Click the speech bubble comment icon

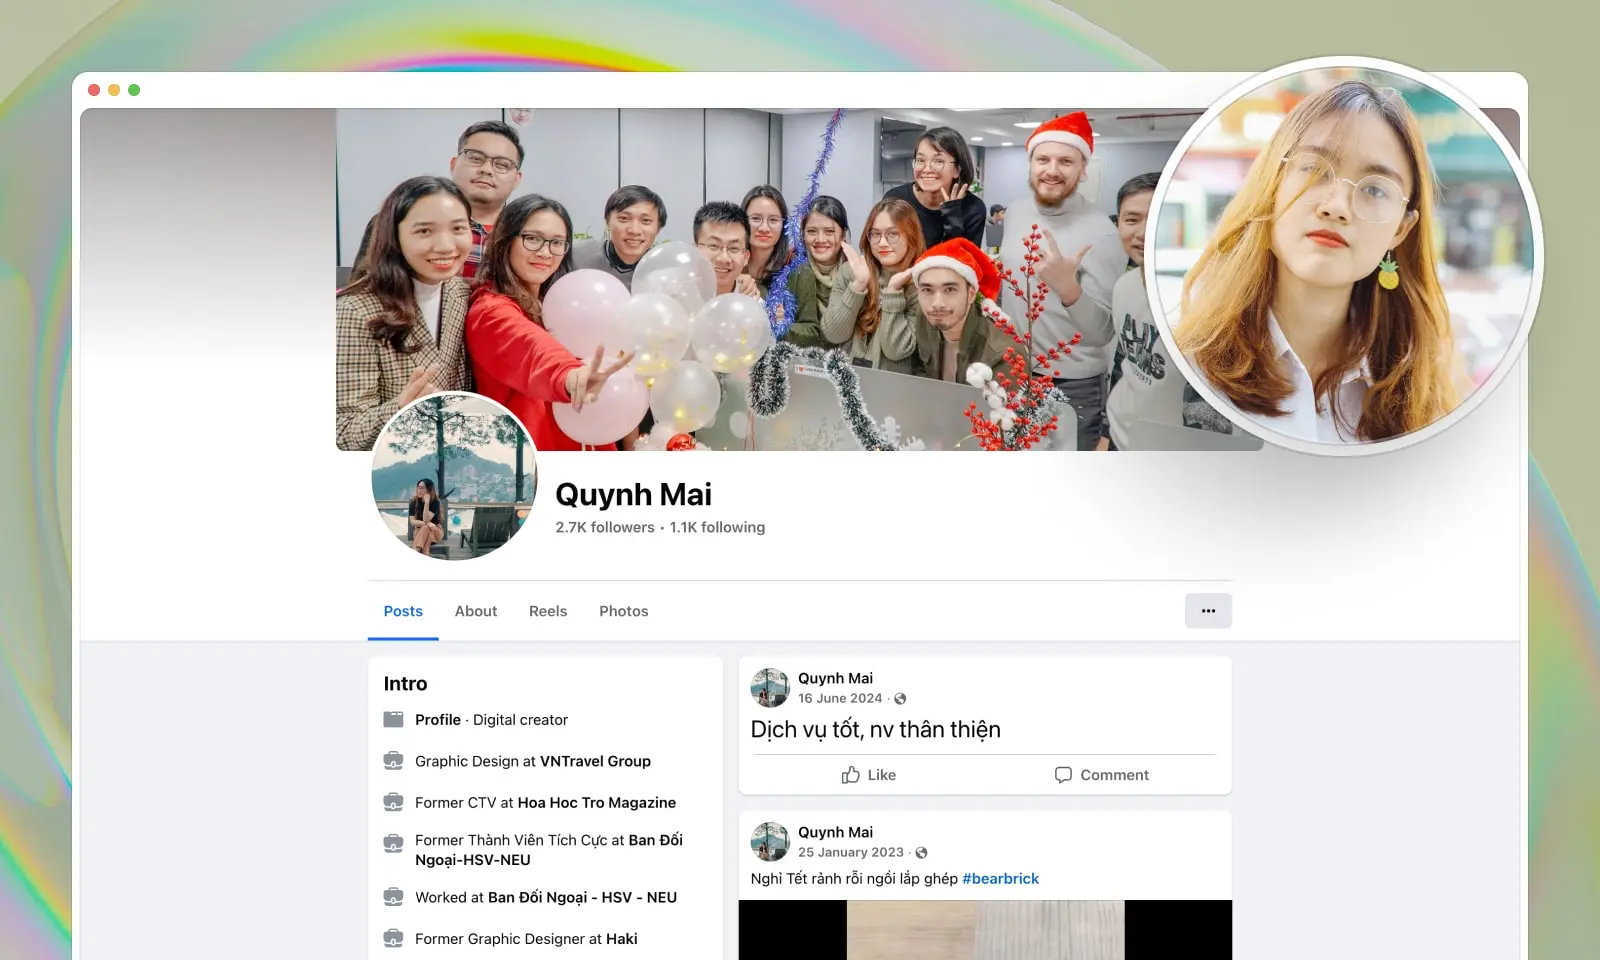point(1063,775)
